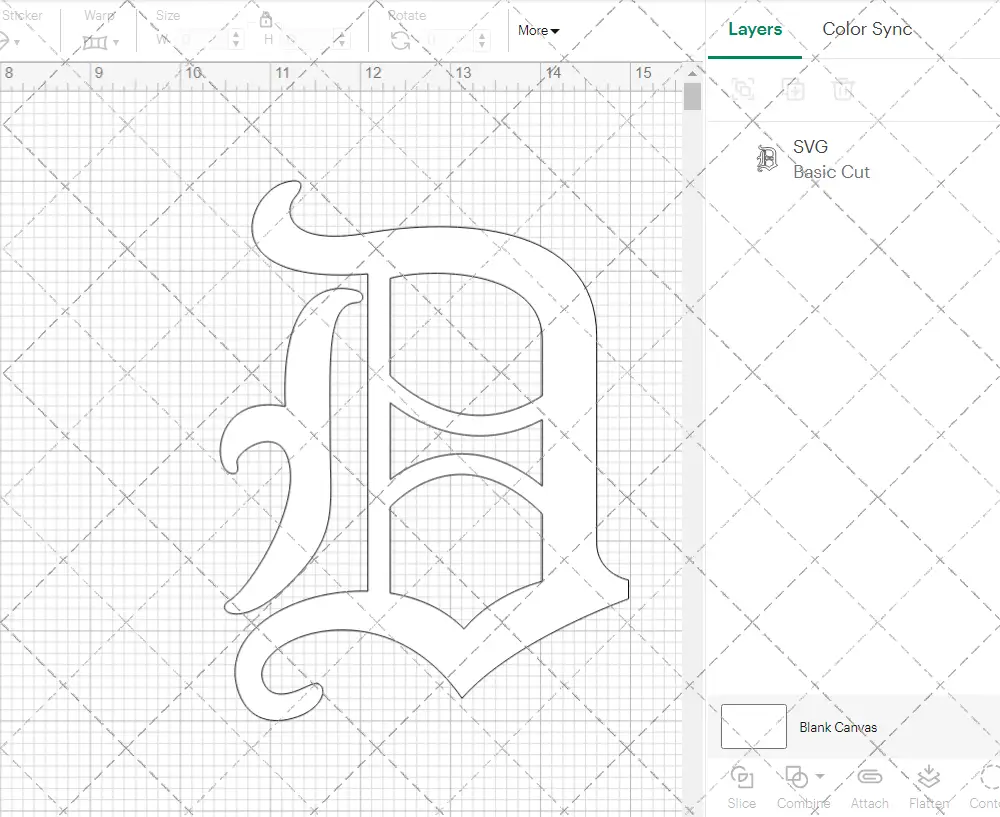Select the Layers tab

[x=755, y=29]
